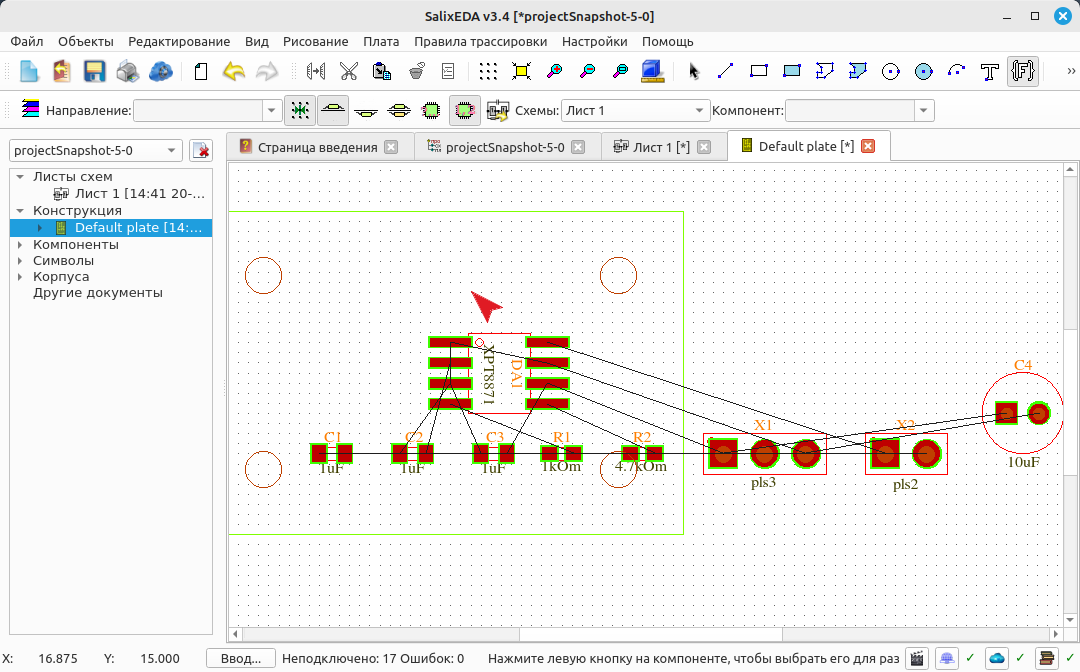Collapse the Листы схем tree node
This screenshot has width=1080, height=672.
[x=20, y=177]
